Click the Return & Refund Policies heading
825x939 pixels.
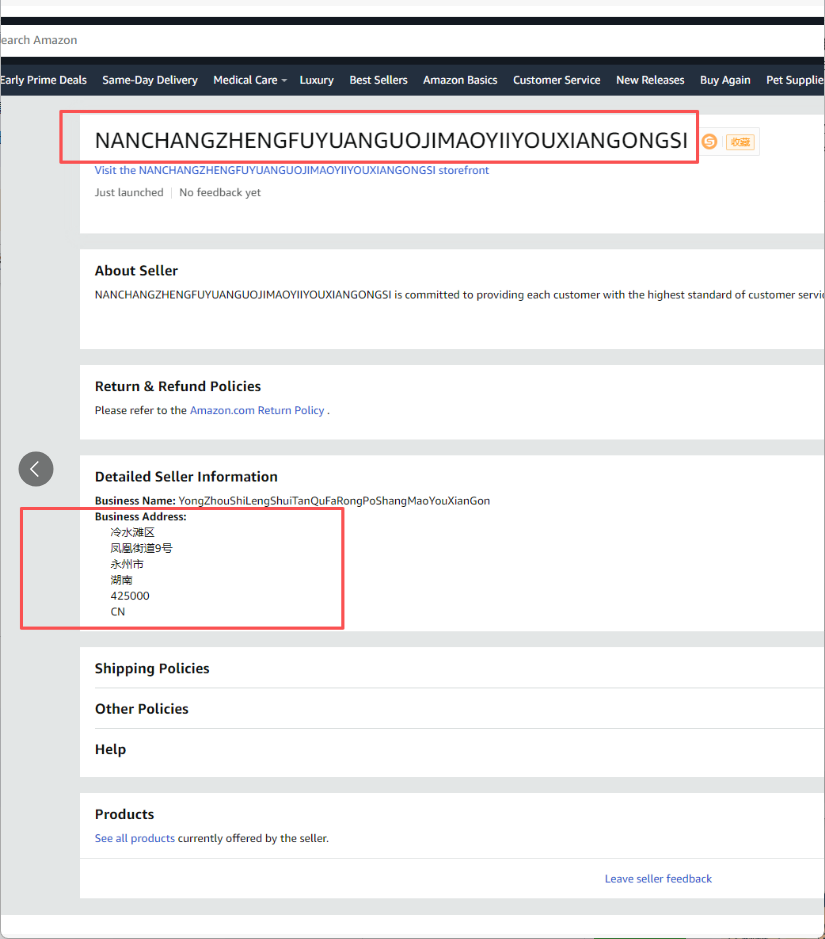[178, 386]
